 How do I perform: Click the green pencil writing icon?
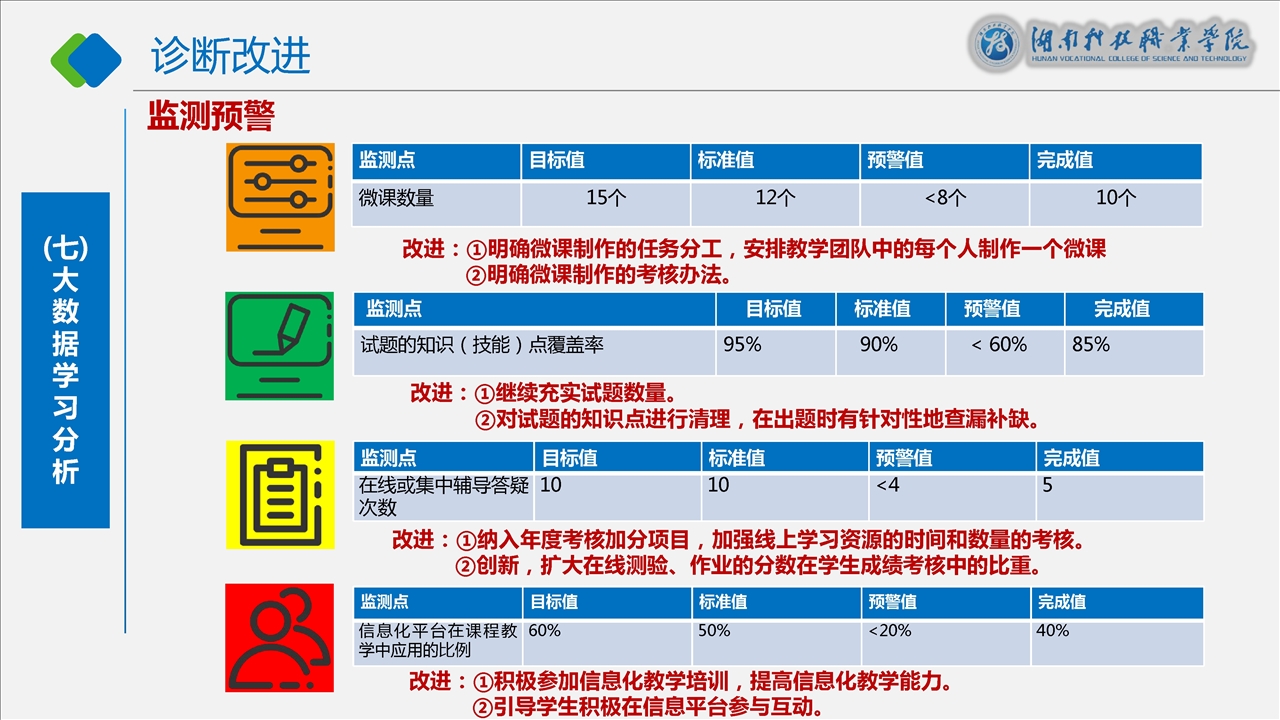(280, 346)
